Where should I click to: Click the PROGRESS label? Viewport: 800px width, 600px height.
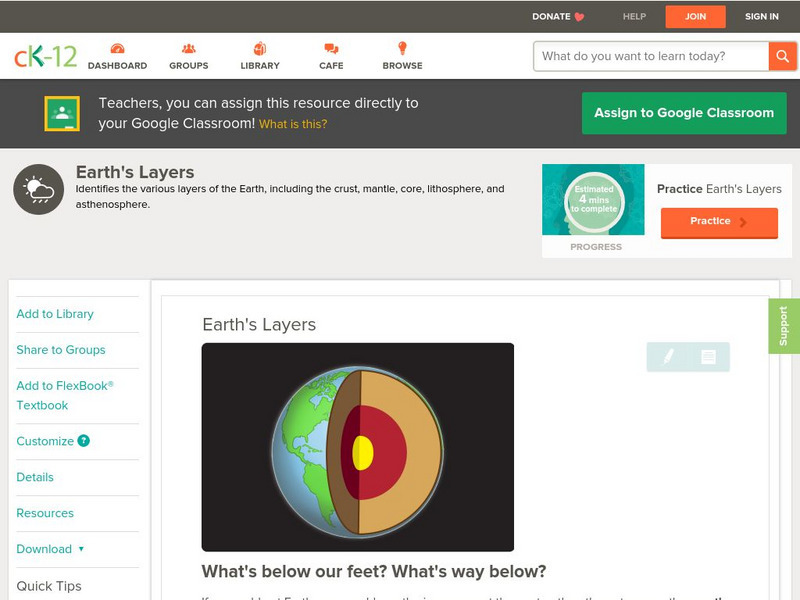click(x=596, y=247)
